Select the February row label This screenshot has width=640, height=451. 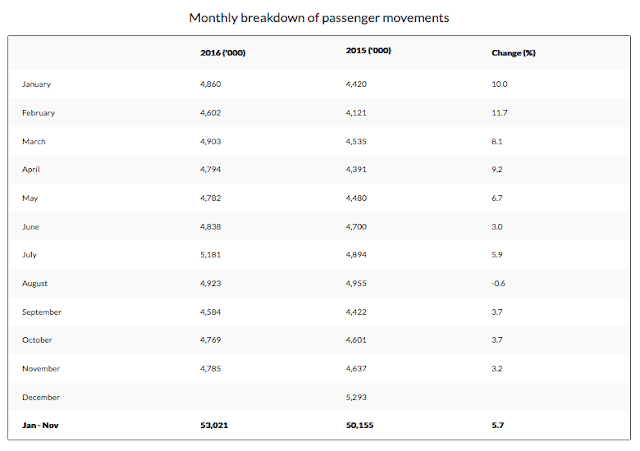click(x=38, y=113)
